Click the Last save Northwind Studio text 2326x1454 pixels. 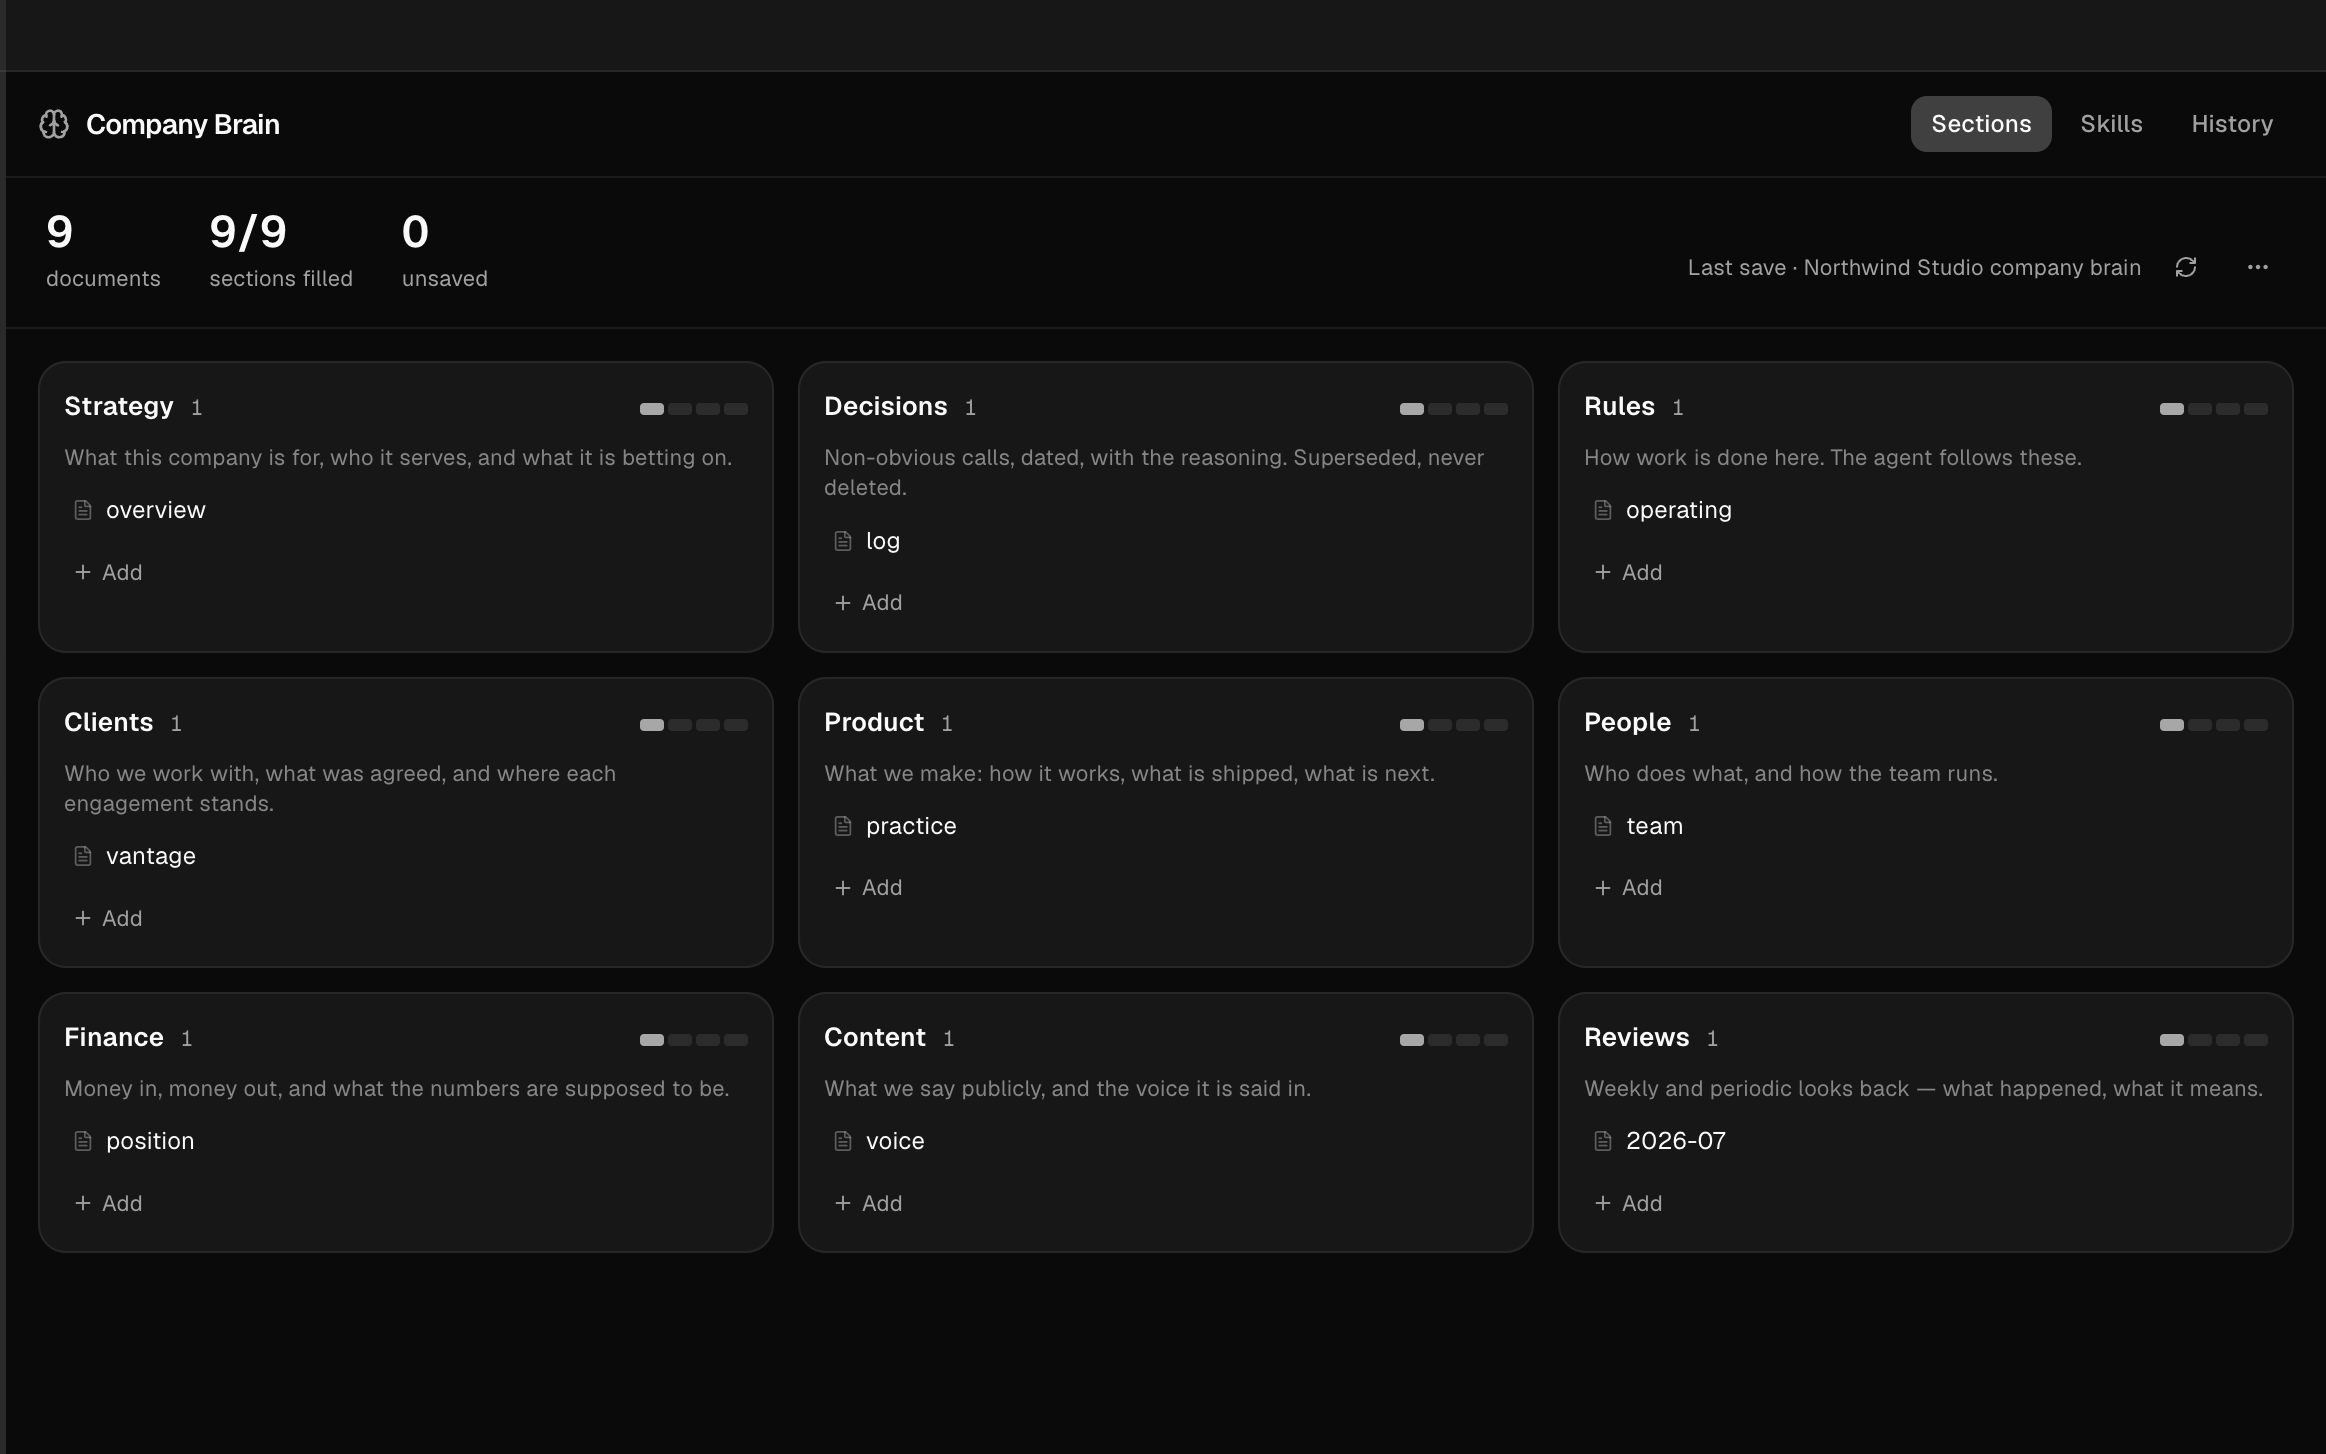(x=1914, y=267)
